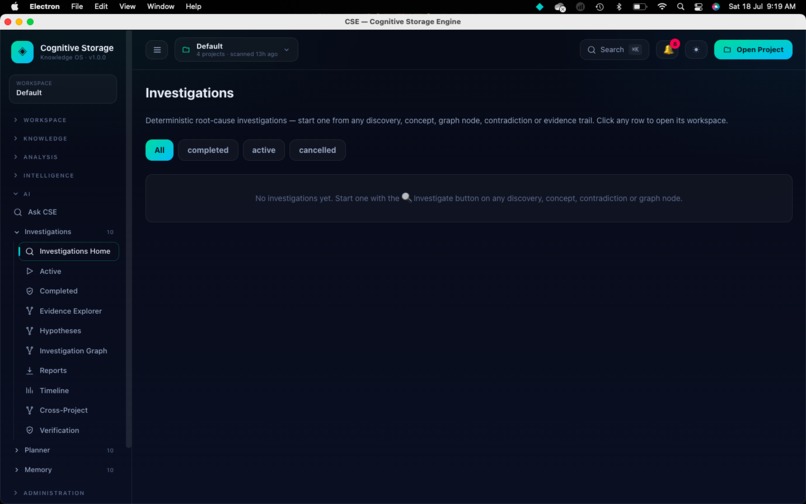Image resolution: width=806 pixels, height=504 pixels.
Task: Open Reports page
Action: pyautogui.click(x=68, y=370)
